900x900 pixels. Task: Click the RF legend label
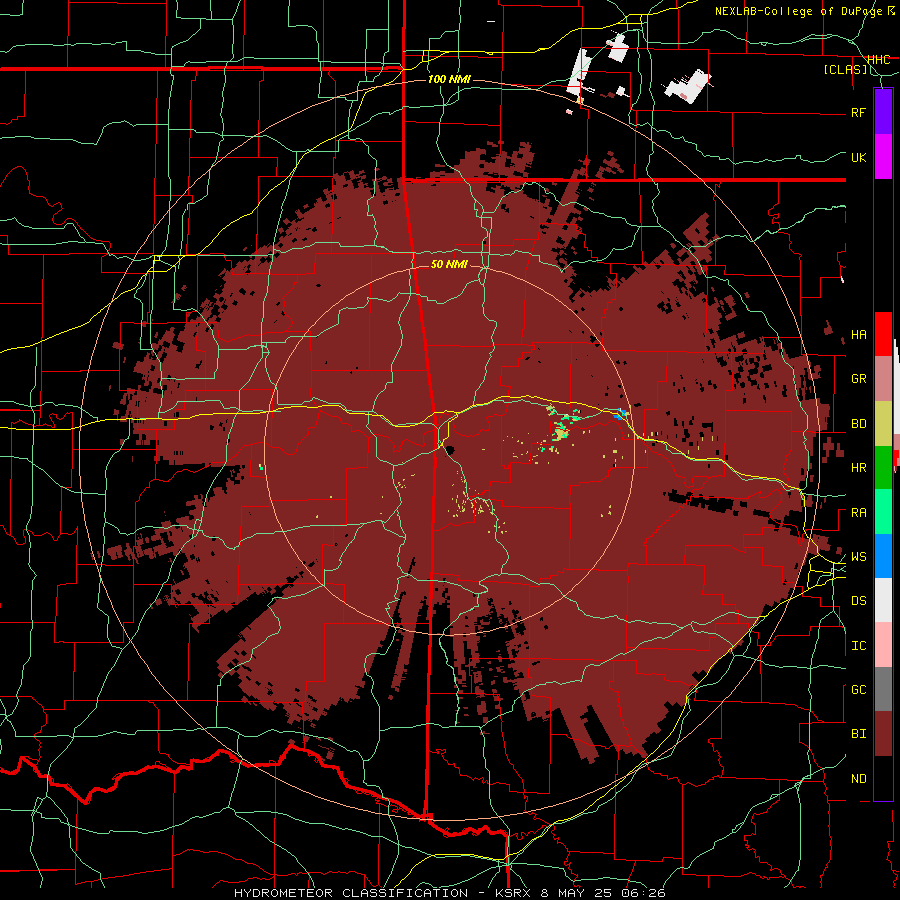coord(858,112)
